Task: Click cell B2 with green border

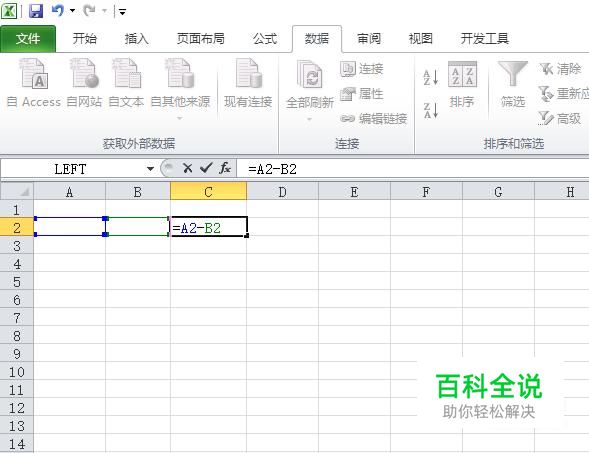Action: [138, 227]
